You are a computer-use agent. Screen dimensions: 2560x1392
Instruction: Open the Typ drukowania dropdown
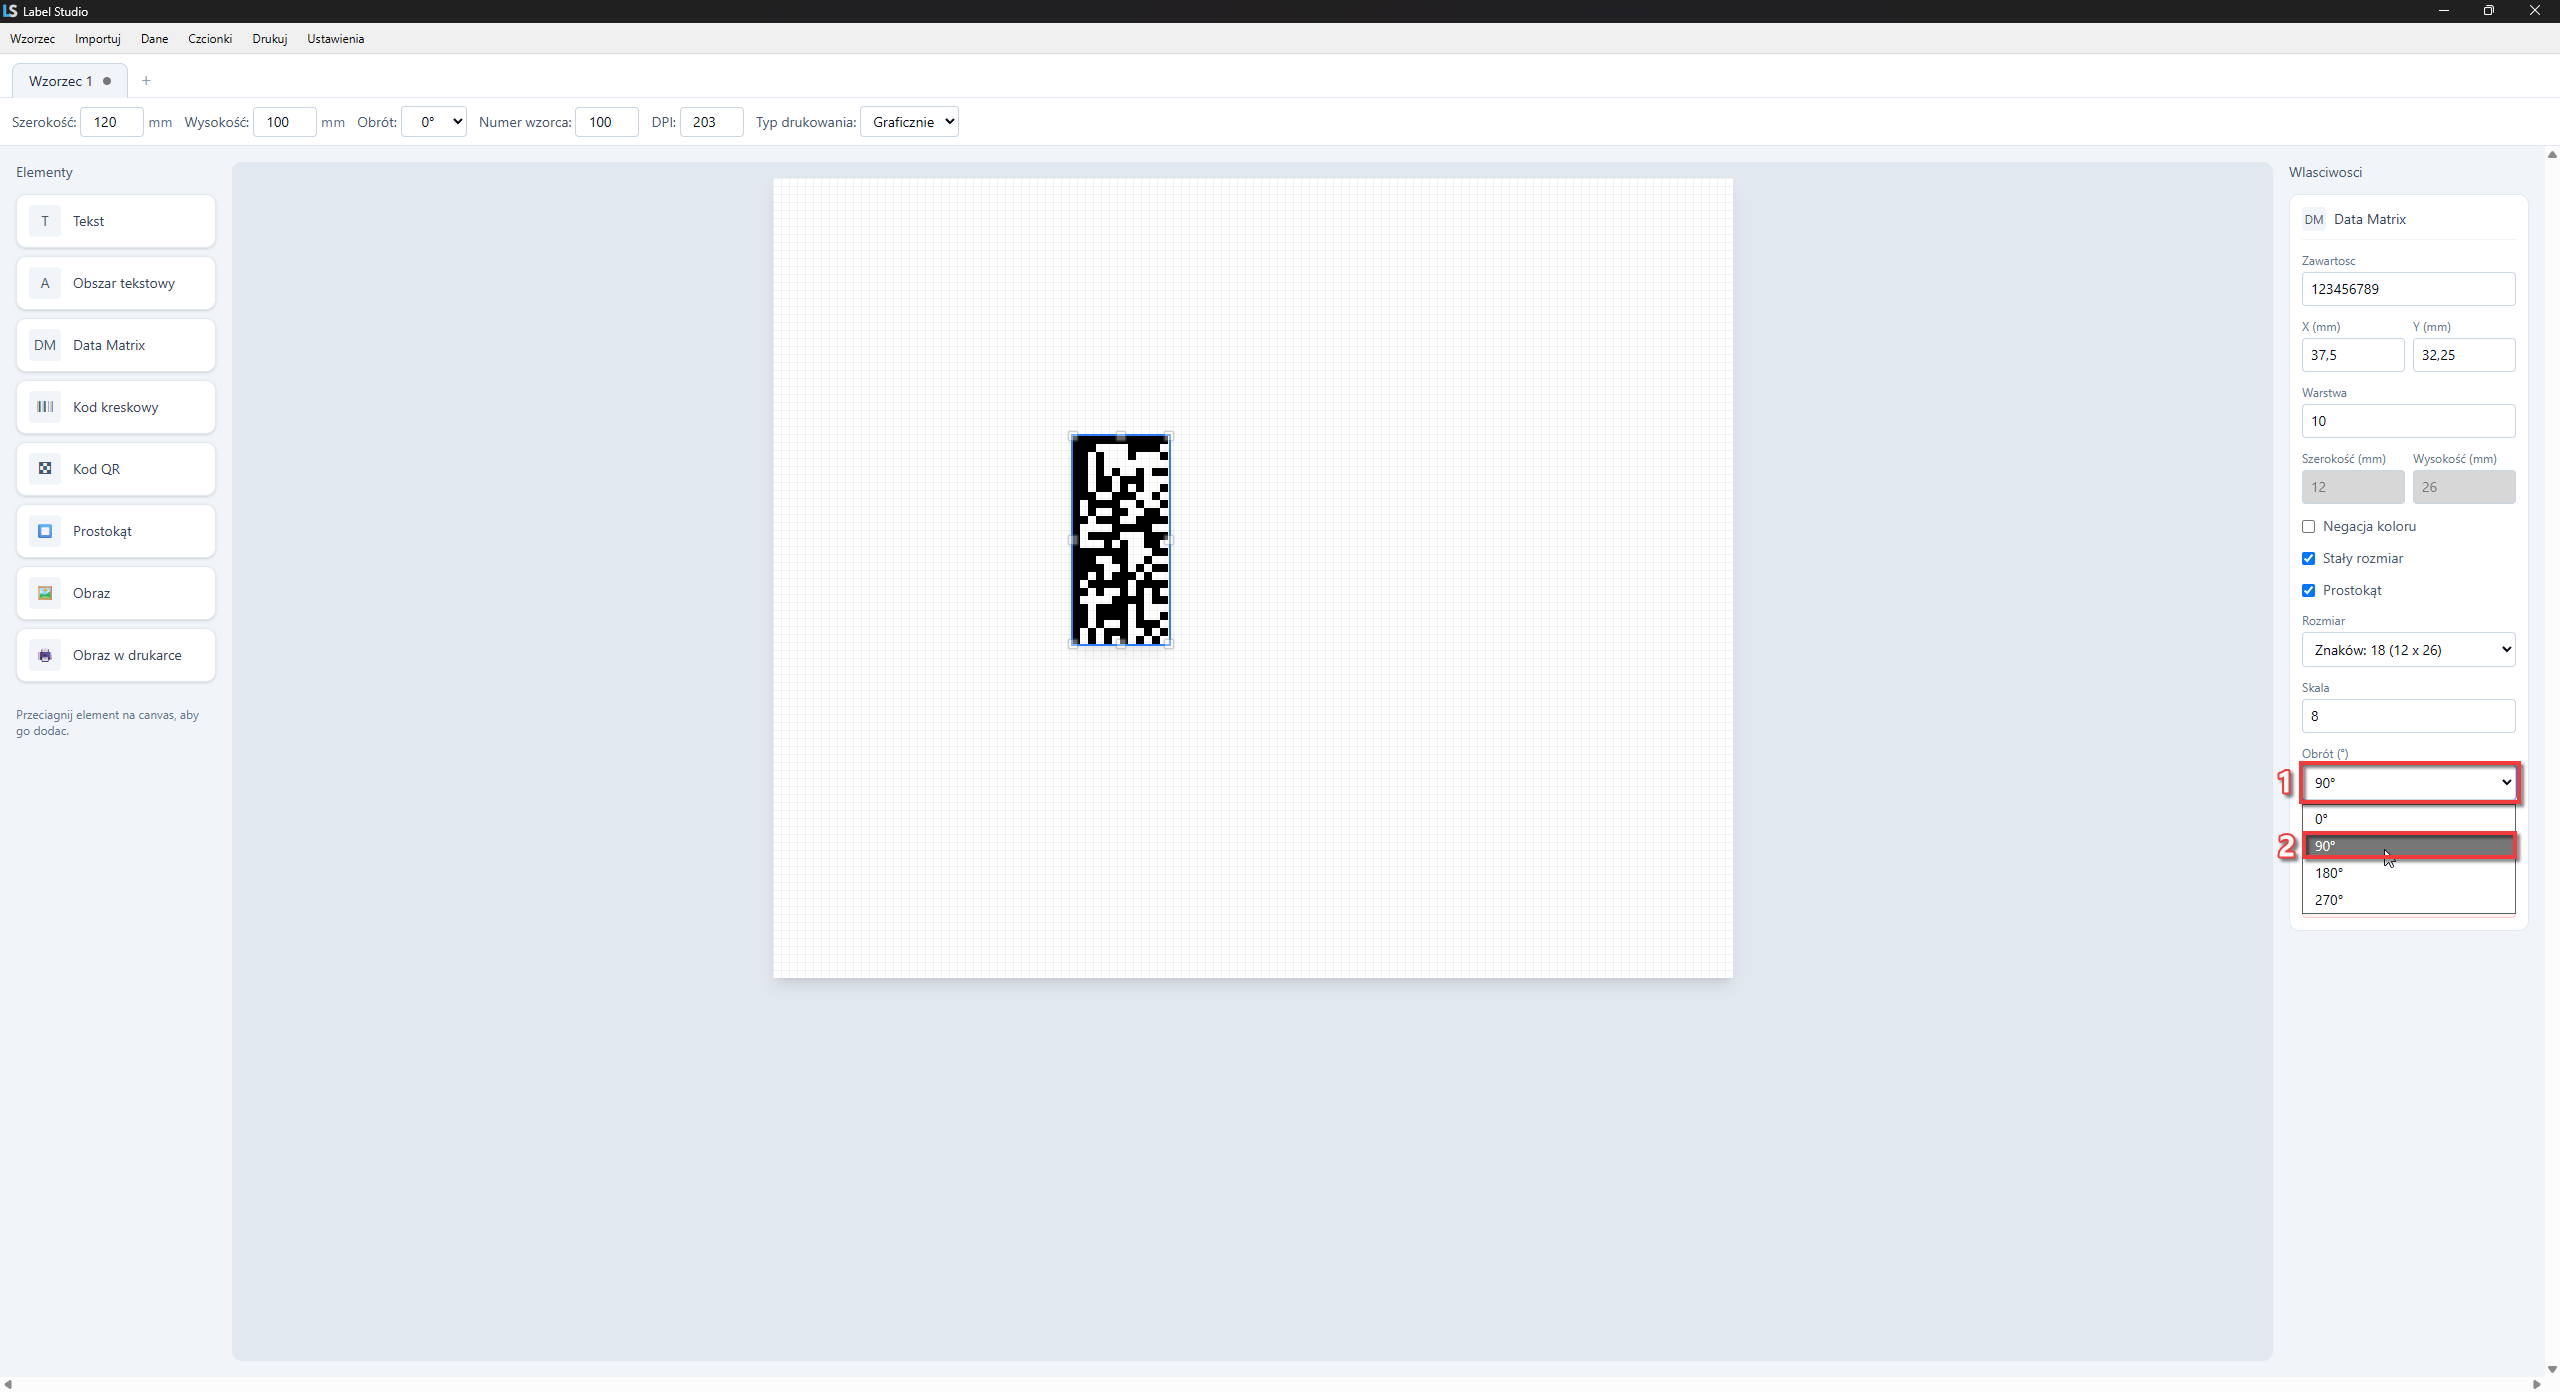click(x=909, y=122)
